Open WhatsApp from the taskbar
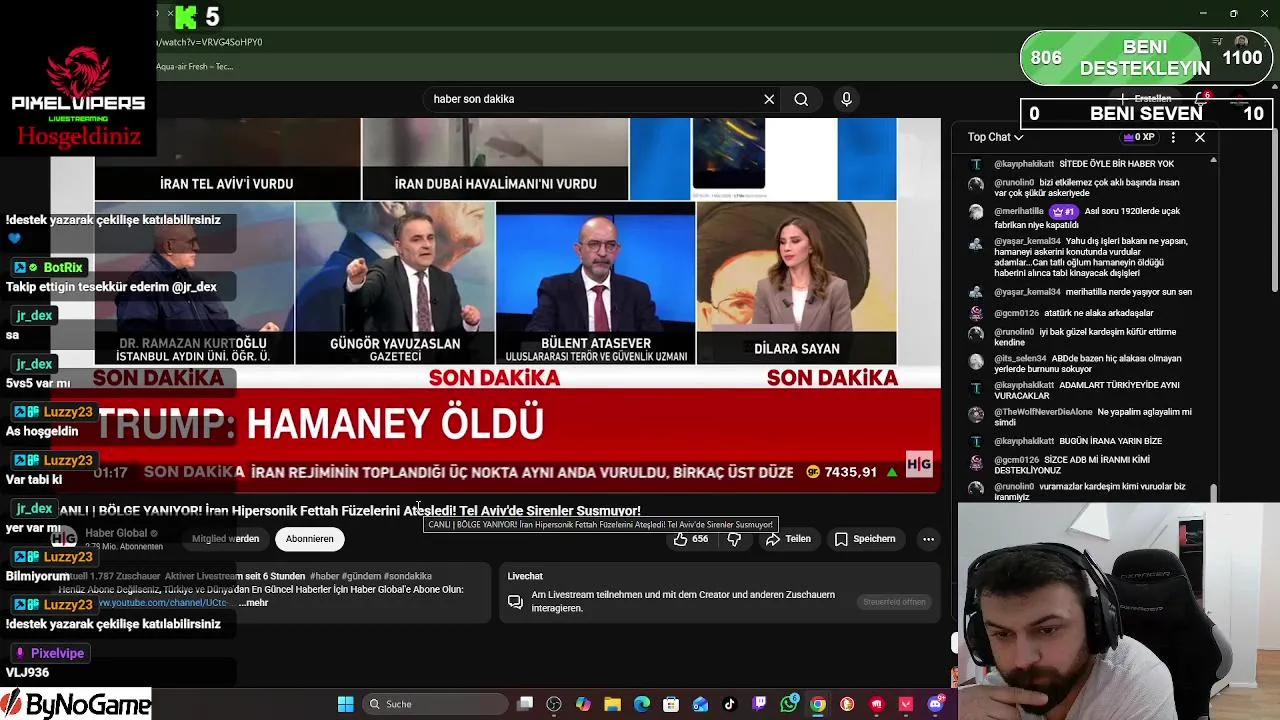Viewport: 1280px width, 720px height. 789,704
